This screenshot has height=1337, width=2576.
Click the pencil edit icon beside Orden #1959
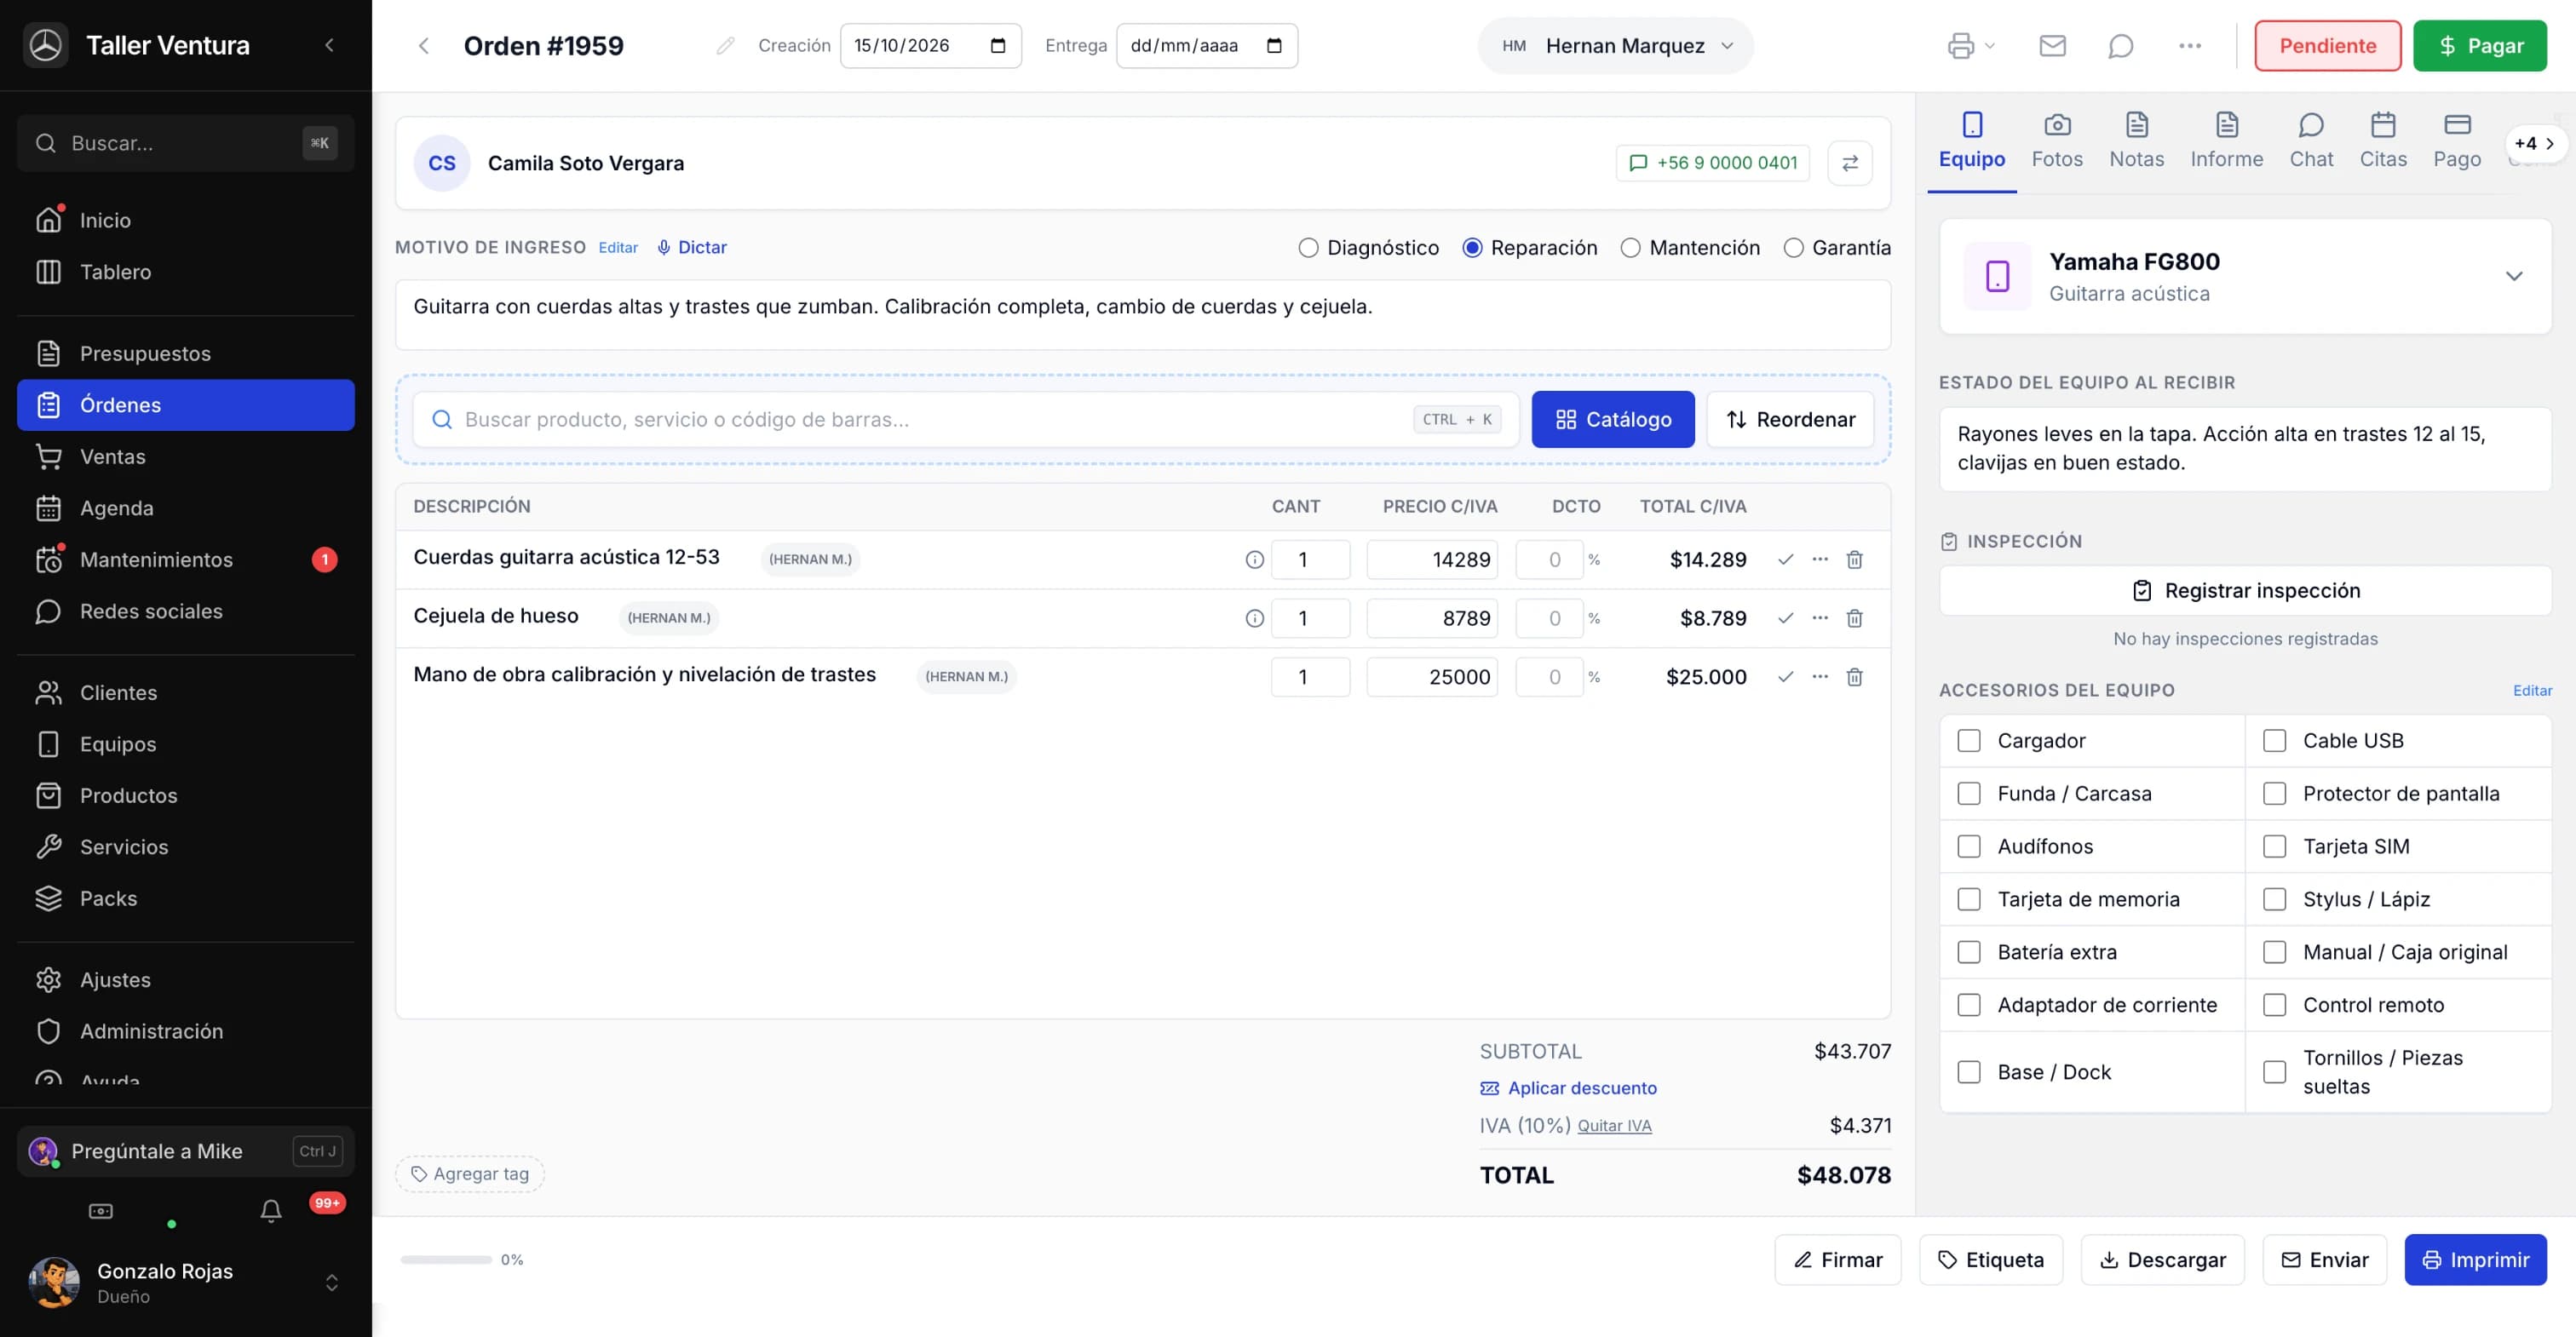tap(725, 46)
